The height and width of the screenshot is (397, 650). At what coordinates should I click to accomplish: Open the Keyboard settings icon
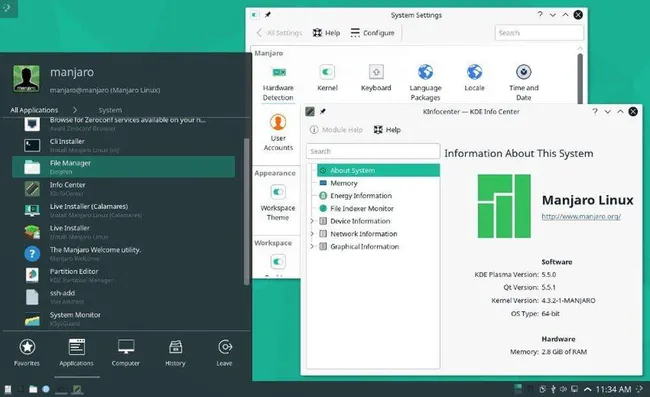point(376,78)
